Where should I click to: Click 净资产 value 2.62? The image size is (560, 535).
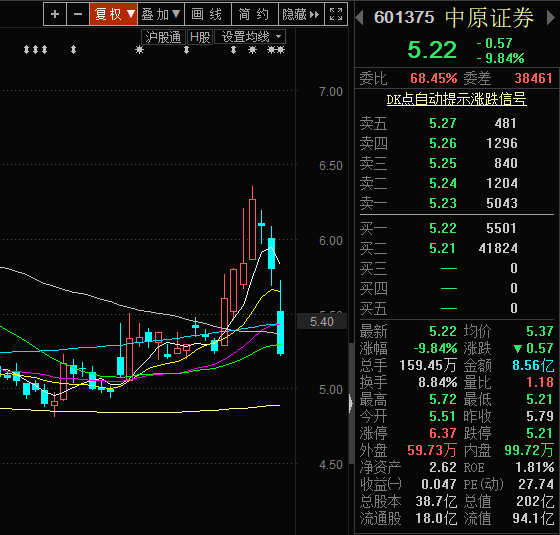[x=443, y=468]
